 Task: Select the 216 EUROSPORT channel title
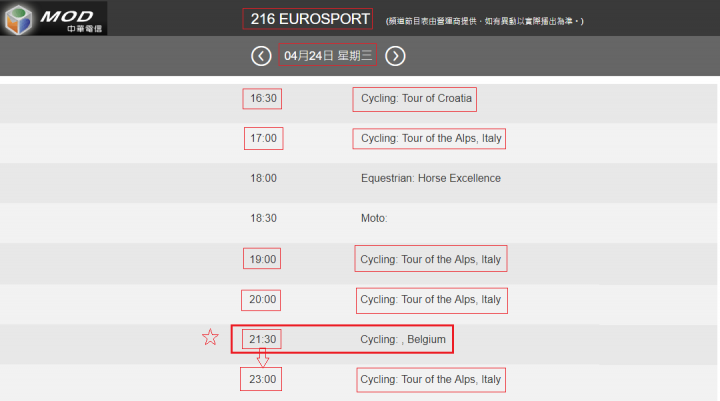(x=309, y=19)
